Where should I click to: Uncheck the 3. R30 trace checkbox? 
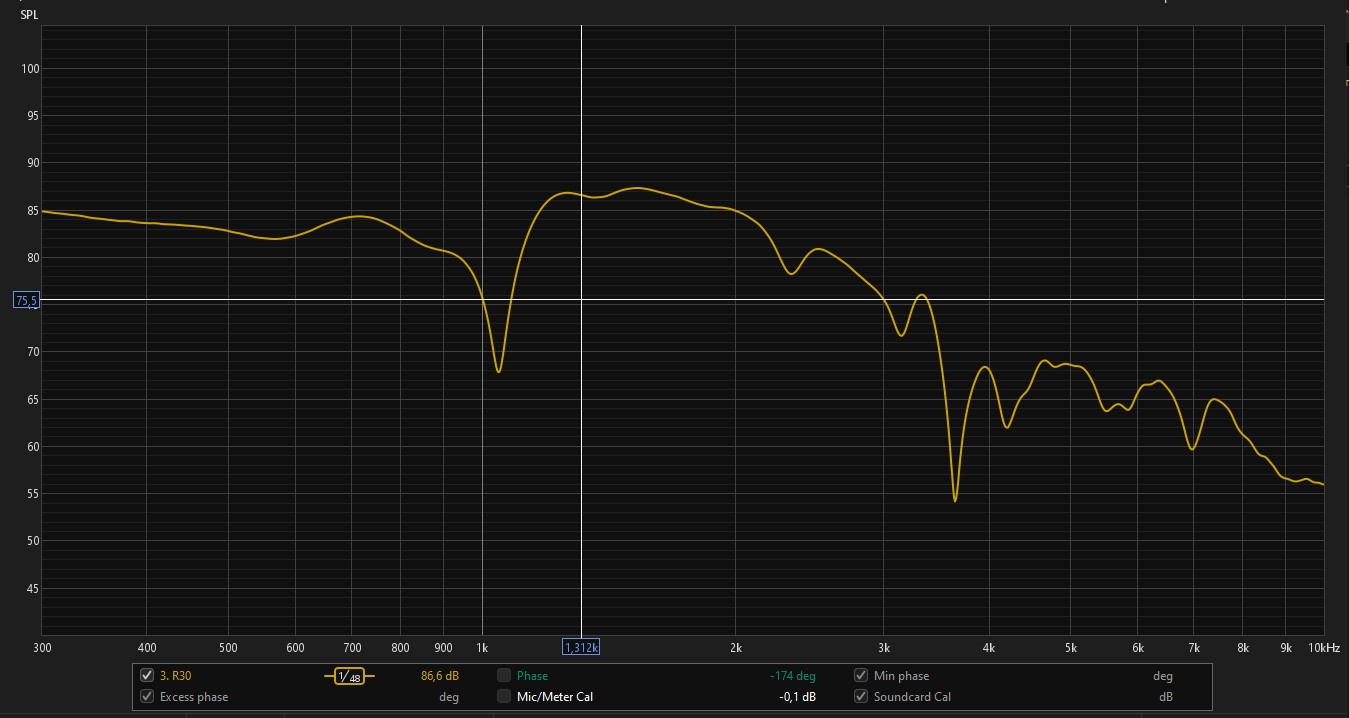pos(147,676)
